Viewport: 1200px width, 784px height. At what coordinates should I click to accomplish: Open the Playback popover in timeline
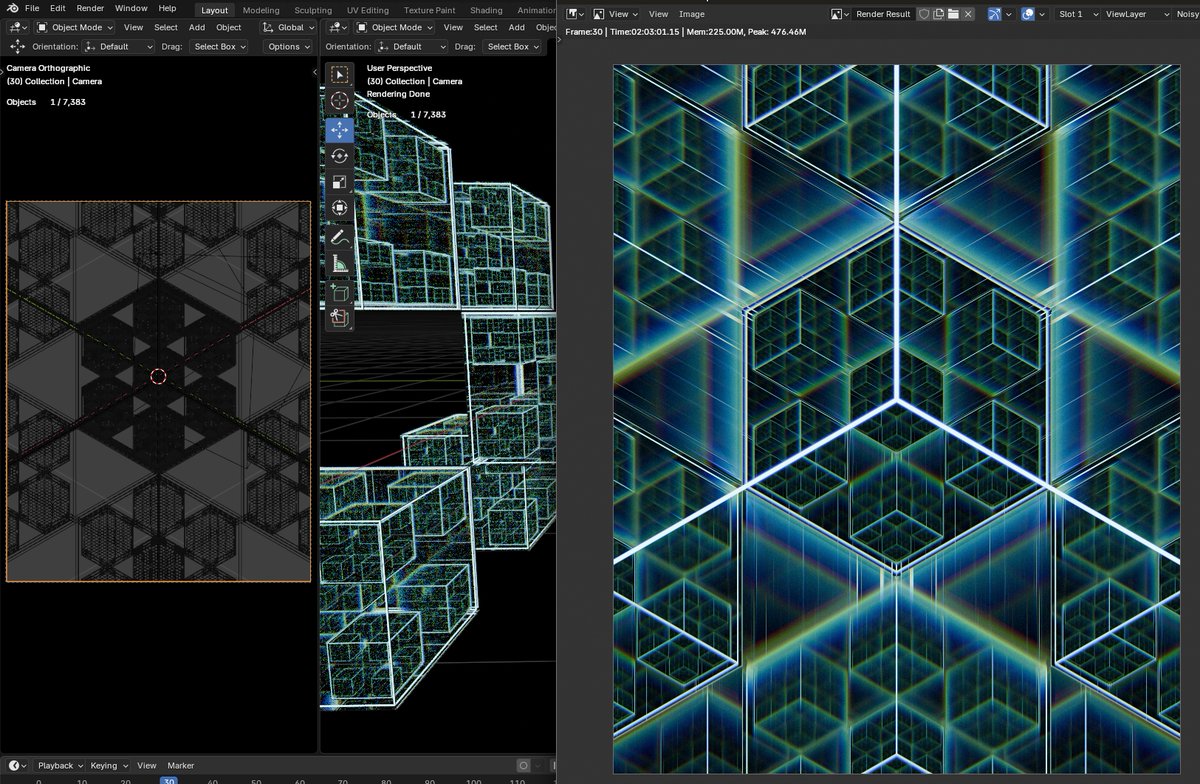pyautogui.click(x=60, y=765)
